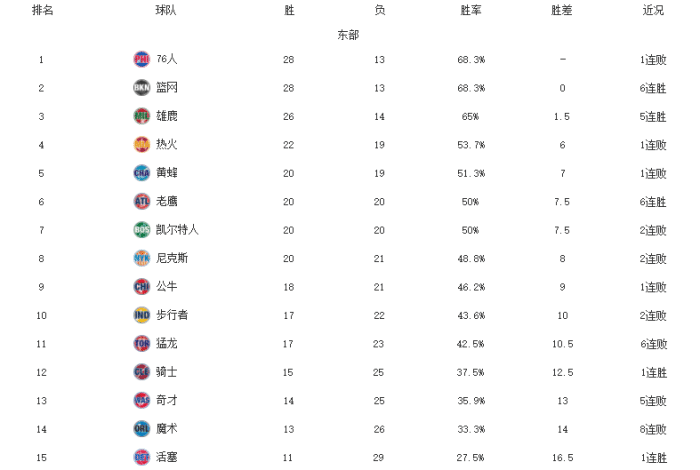Click the 活塞 team logo icon

click(x=141, y=457)
